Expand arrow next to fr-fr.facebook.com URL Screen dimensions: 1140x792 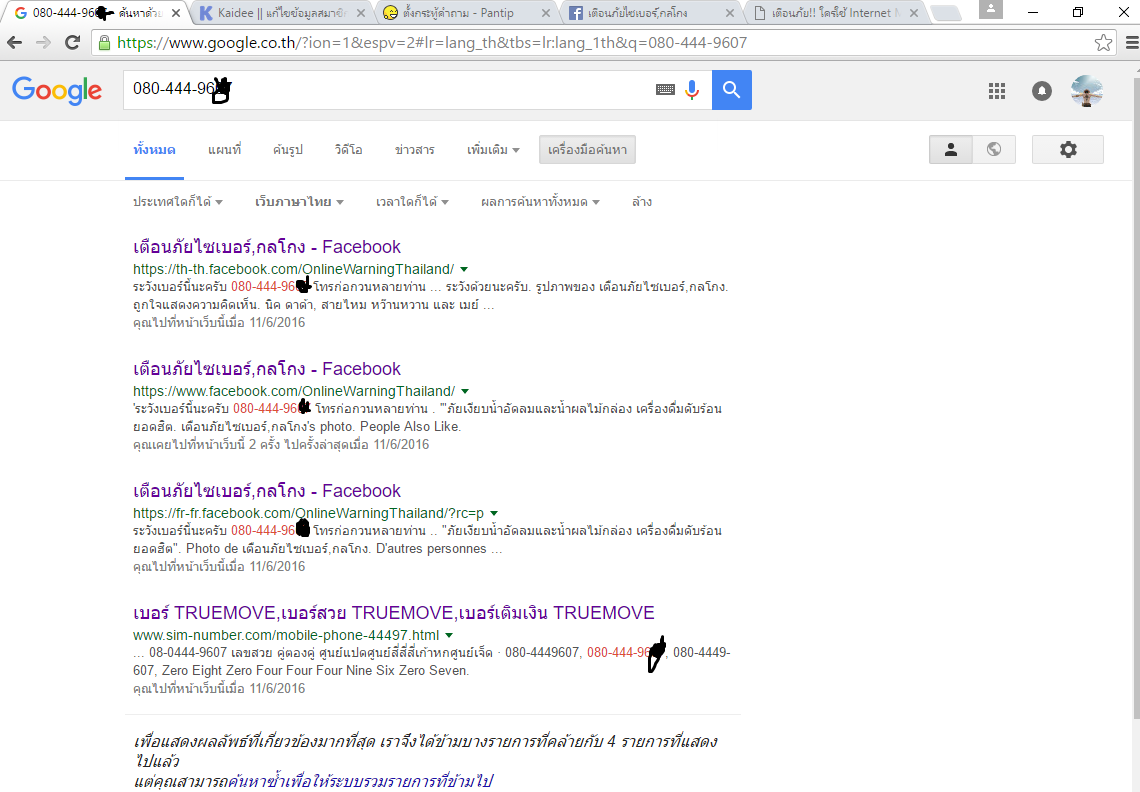pyautogui.click(x=494, y=513)
